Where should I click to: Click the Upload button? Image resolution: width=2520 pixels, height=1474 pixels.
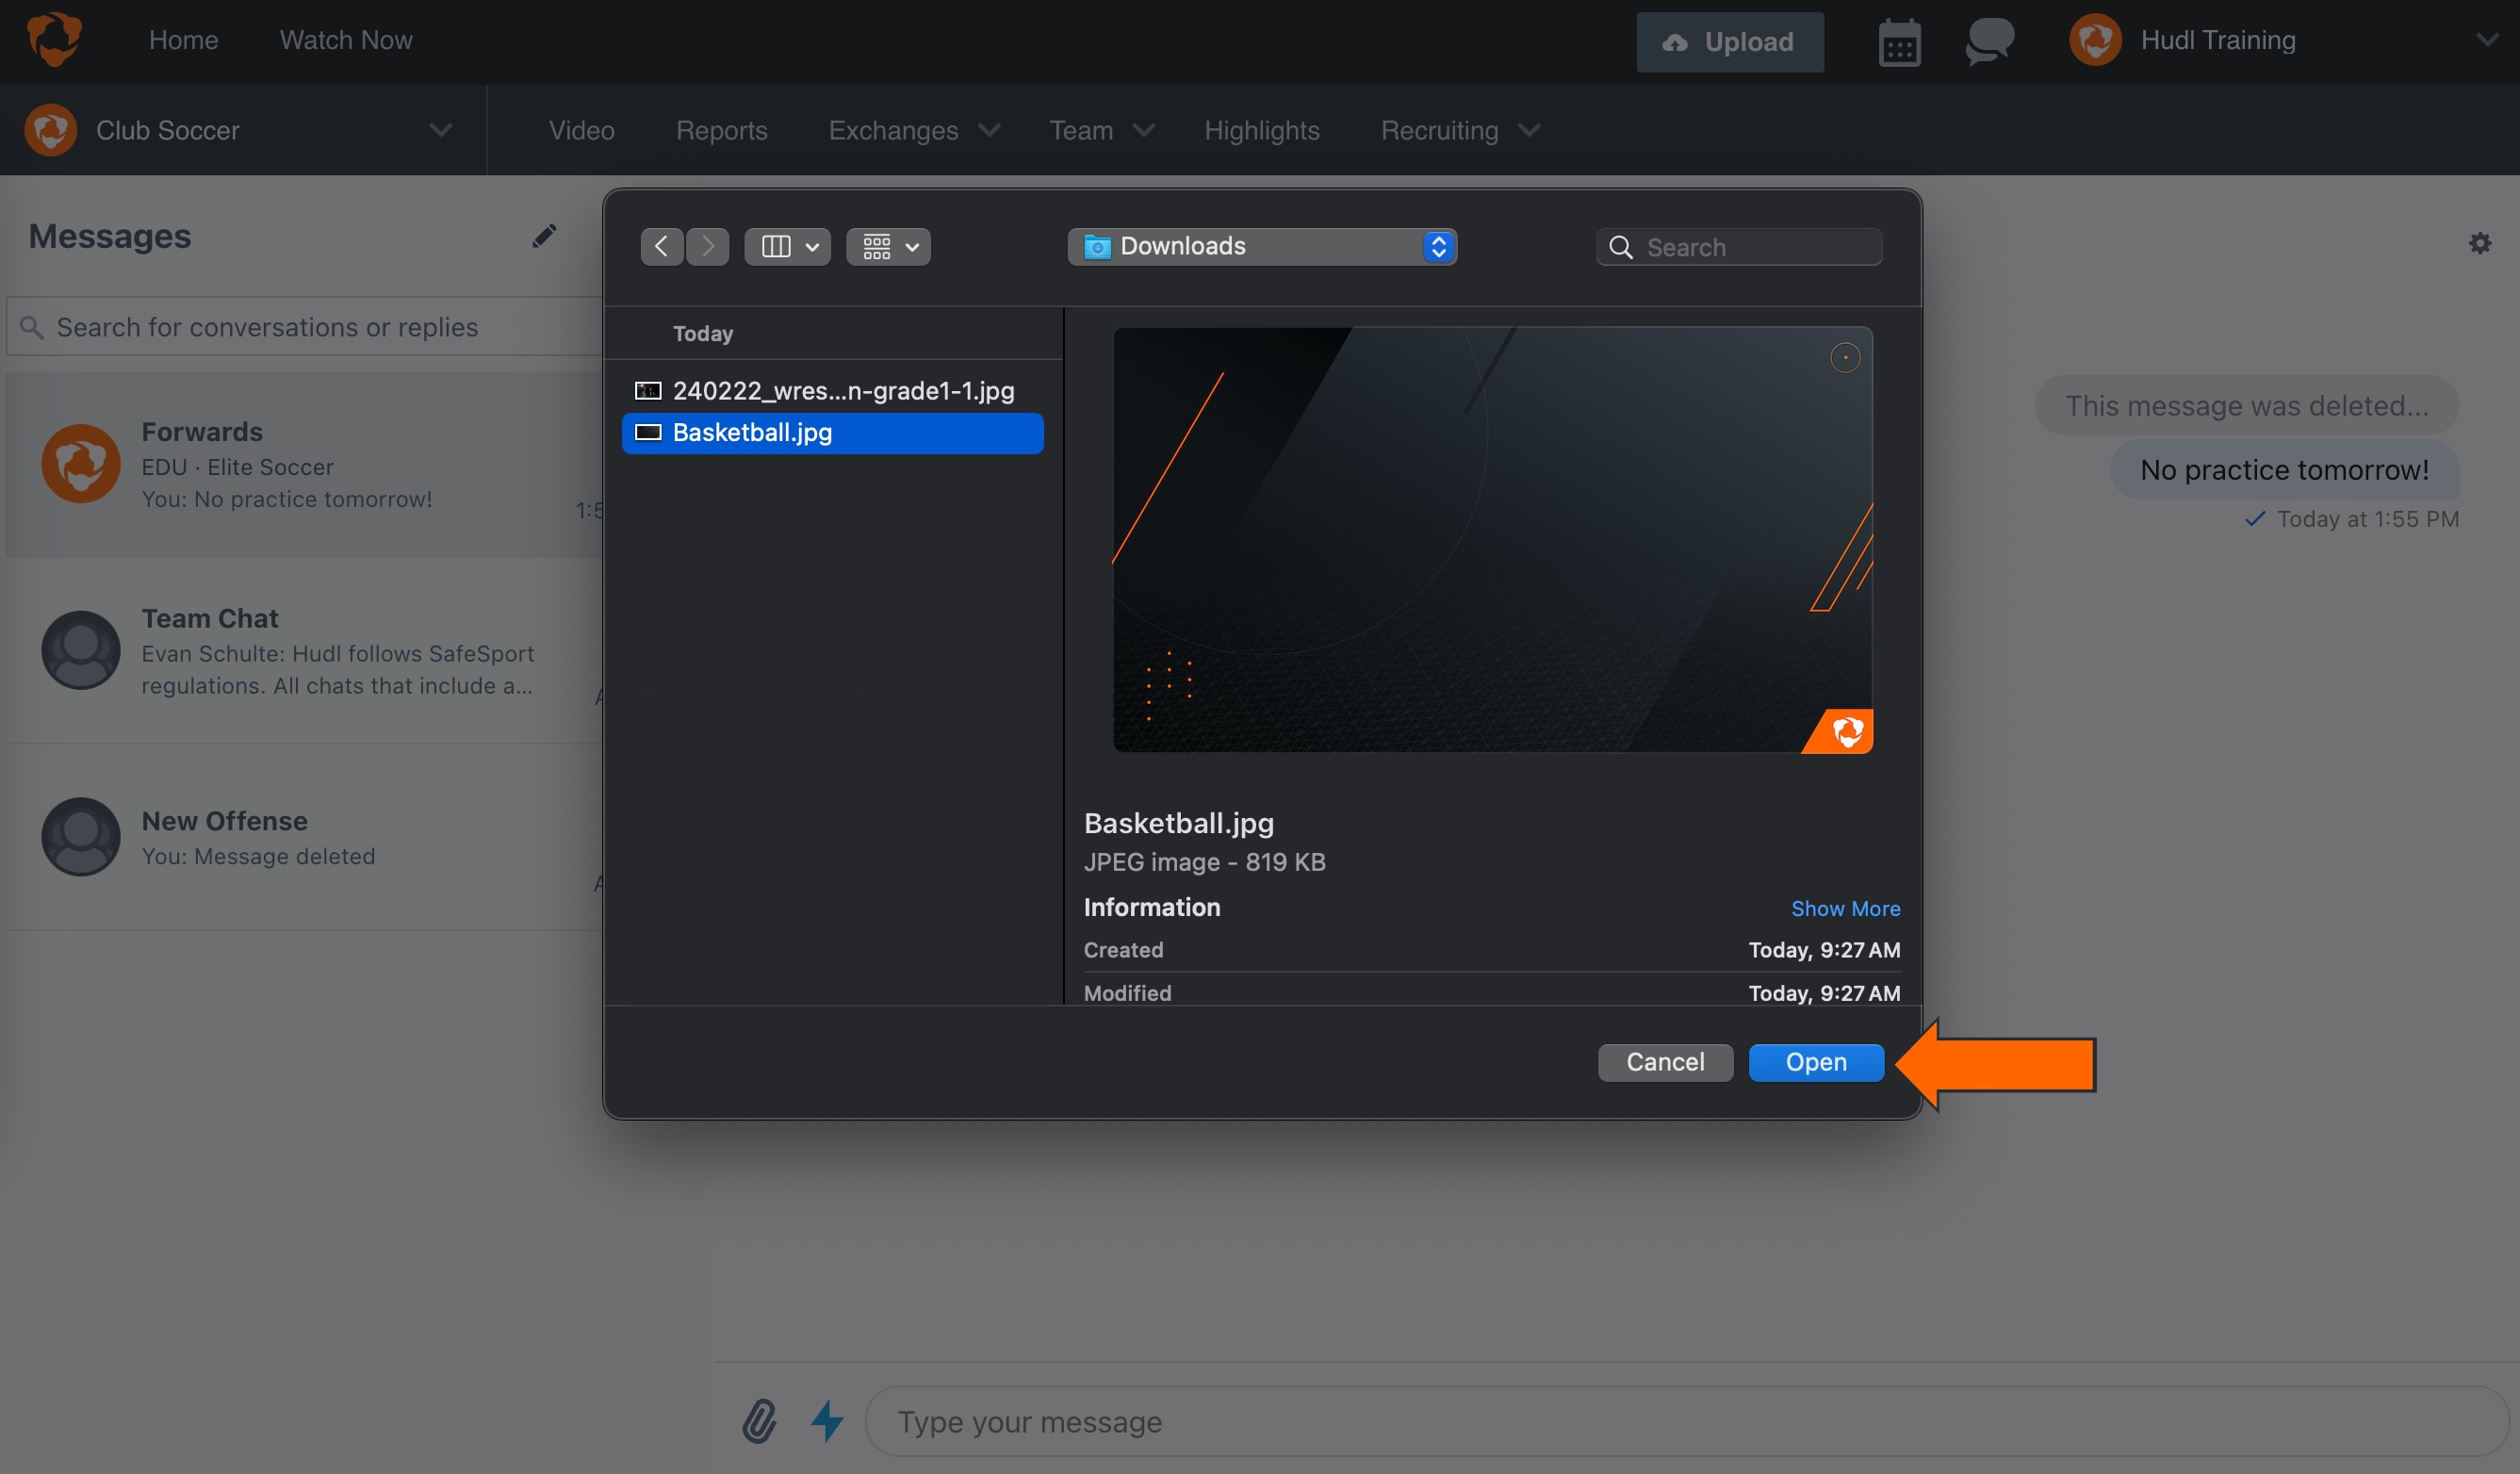point(1729,42)
